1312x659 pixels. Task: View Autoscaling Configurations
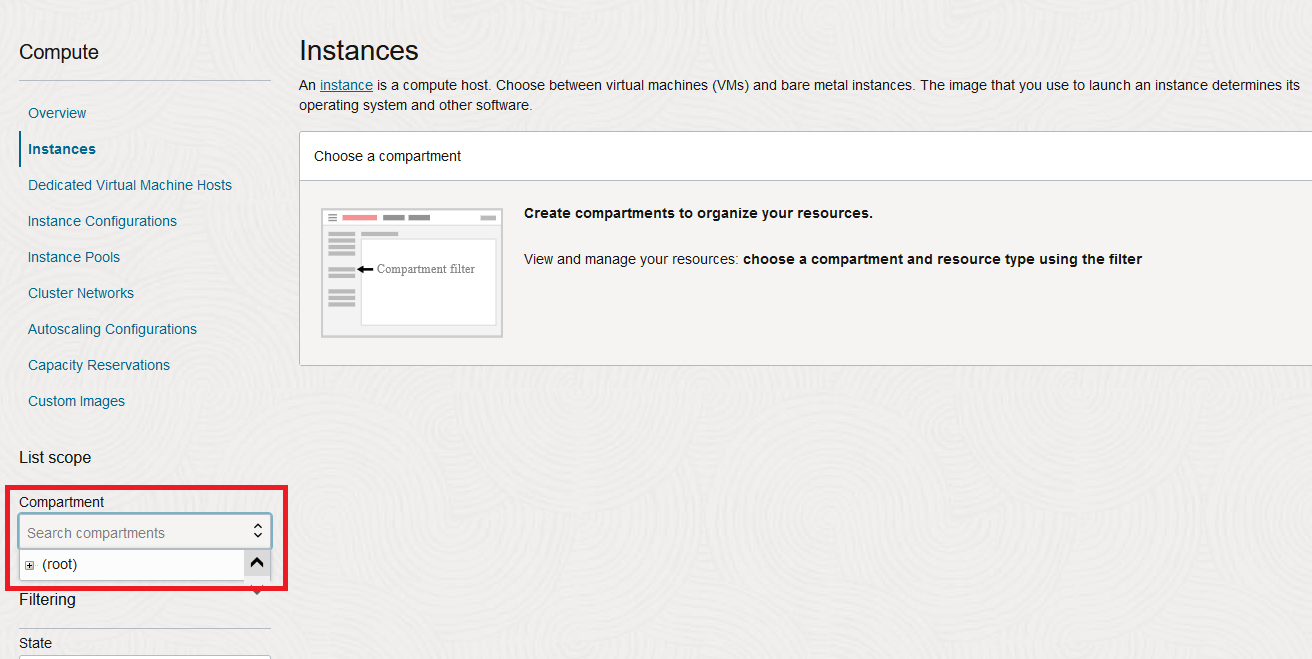click(112, 329)
